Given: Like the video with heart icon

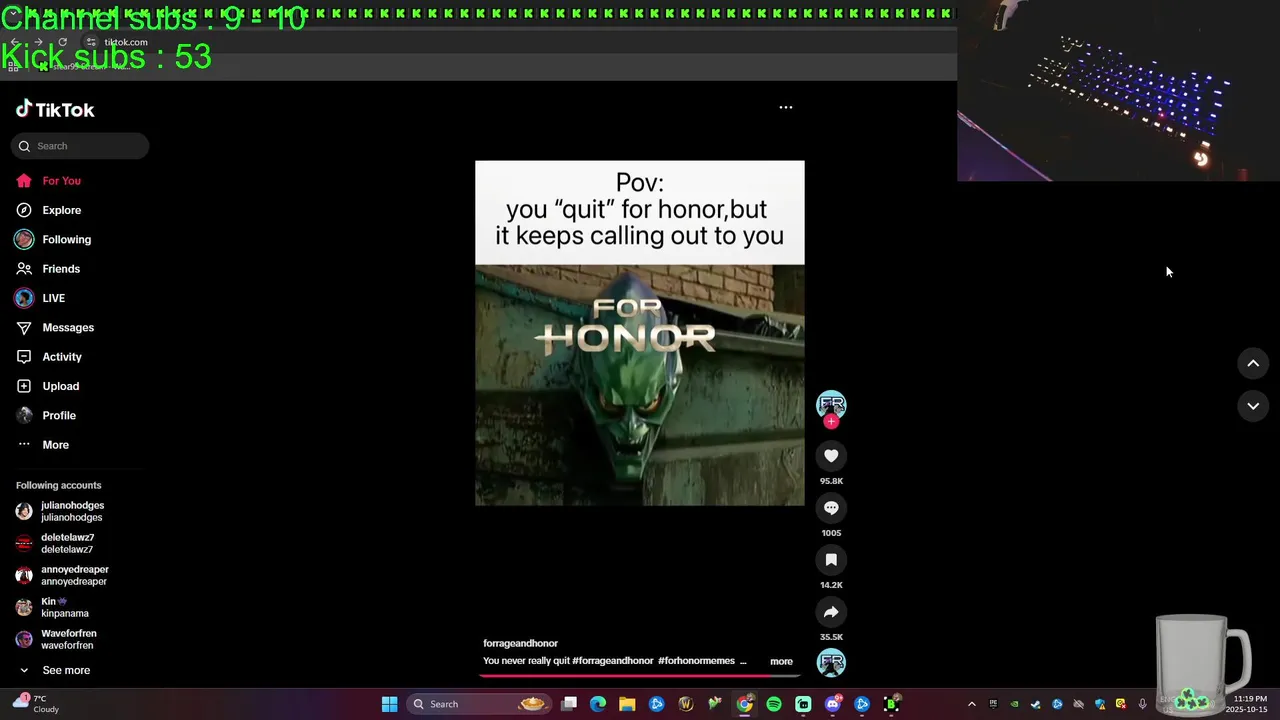Looking at the screenshot, I should tap(831, 456).
